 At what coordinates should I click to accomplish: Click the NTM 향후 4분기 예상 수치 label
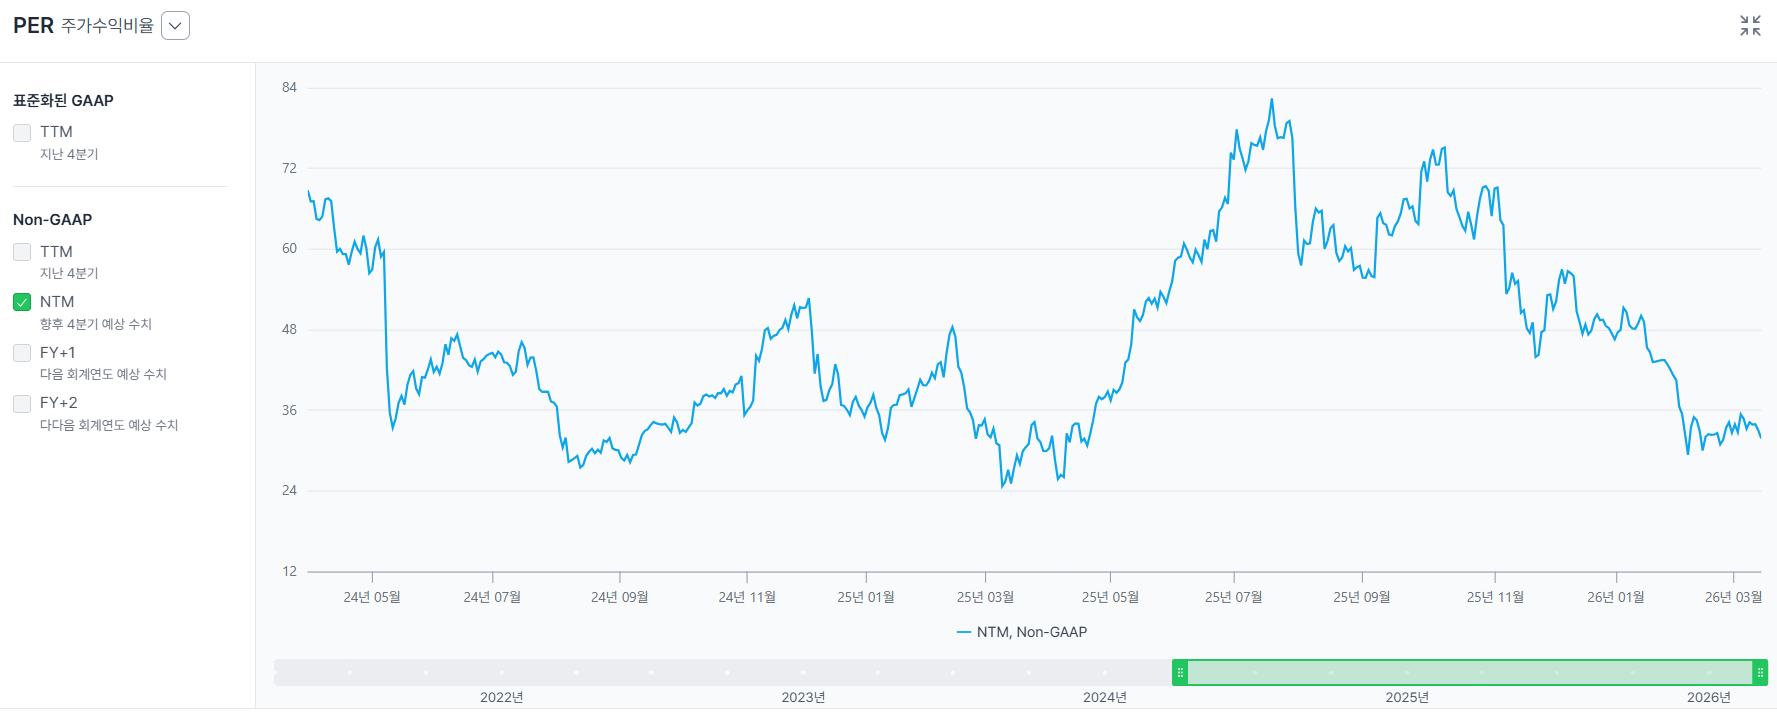(x=95, y=324)
